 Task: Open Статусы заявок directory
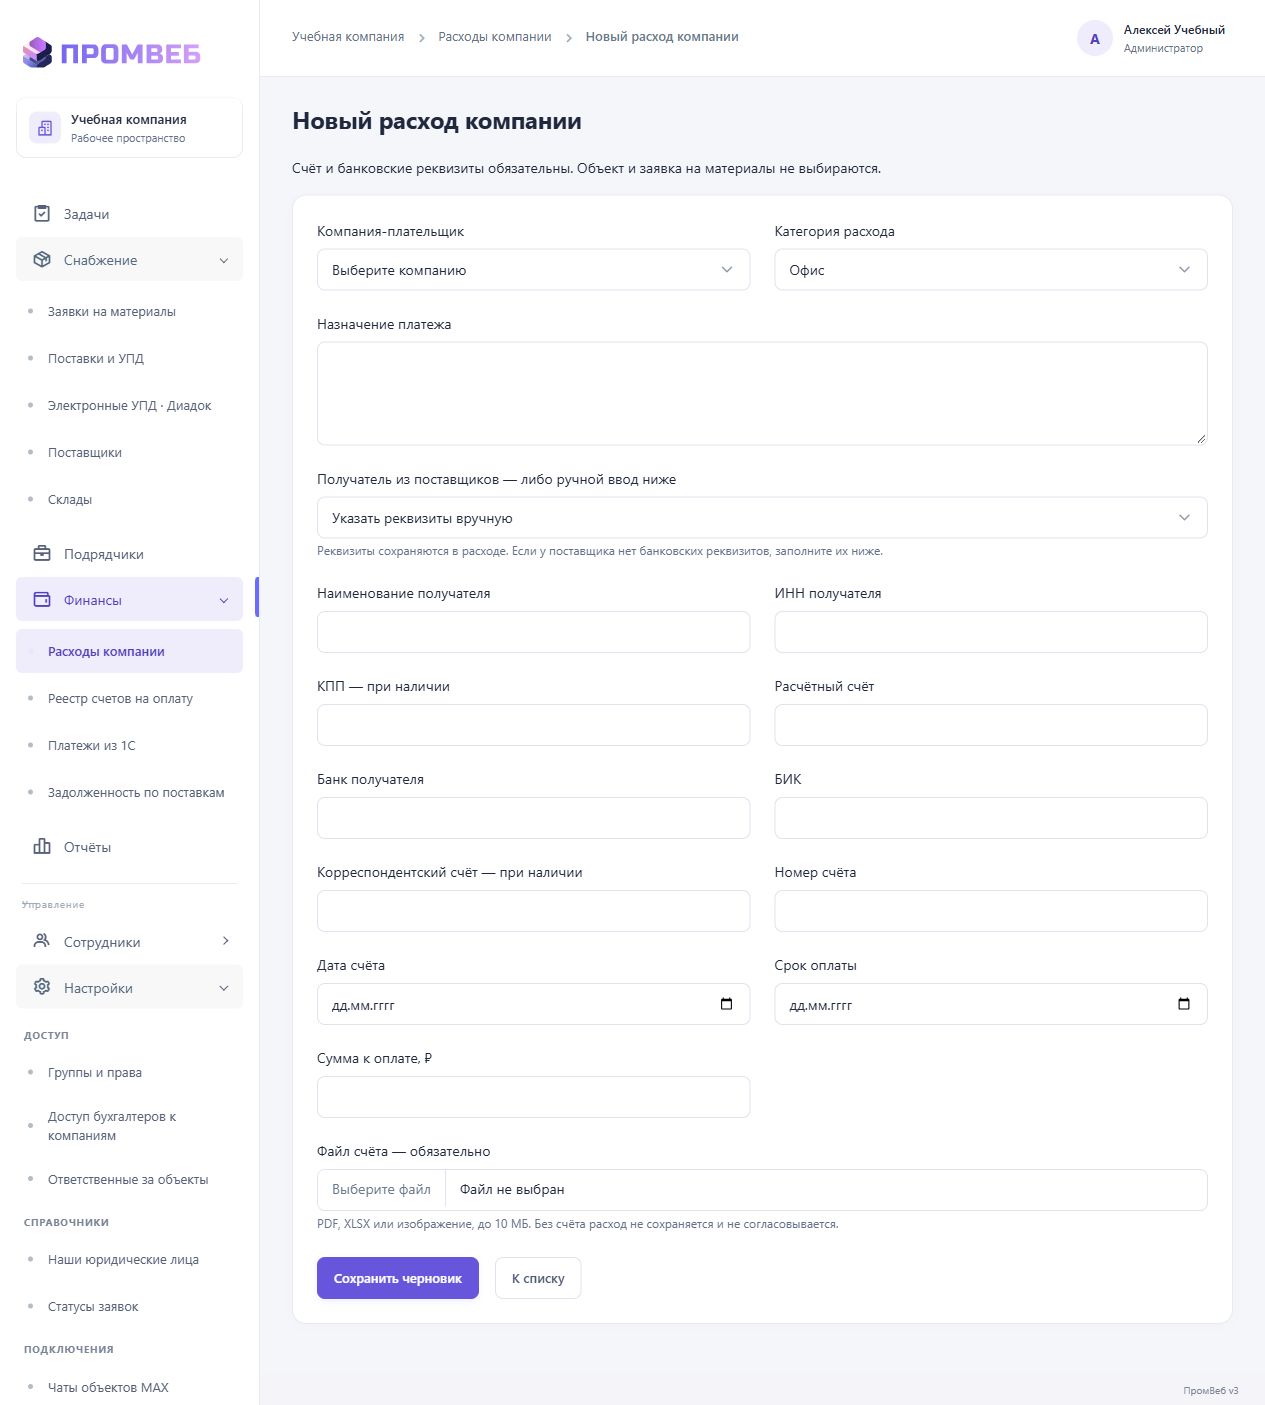pyautogui.click(x=93, y=1307)
